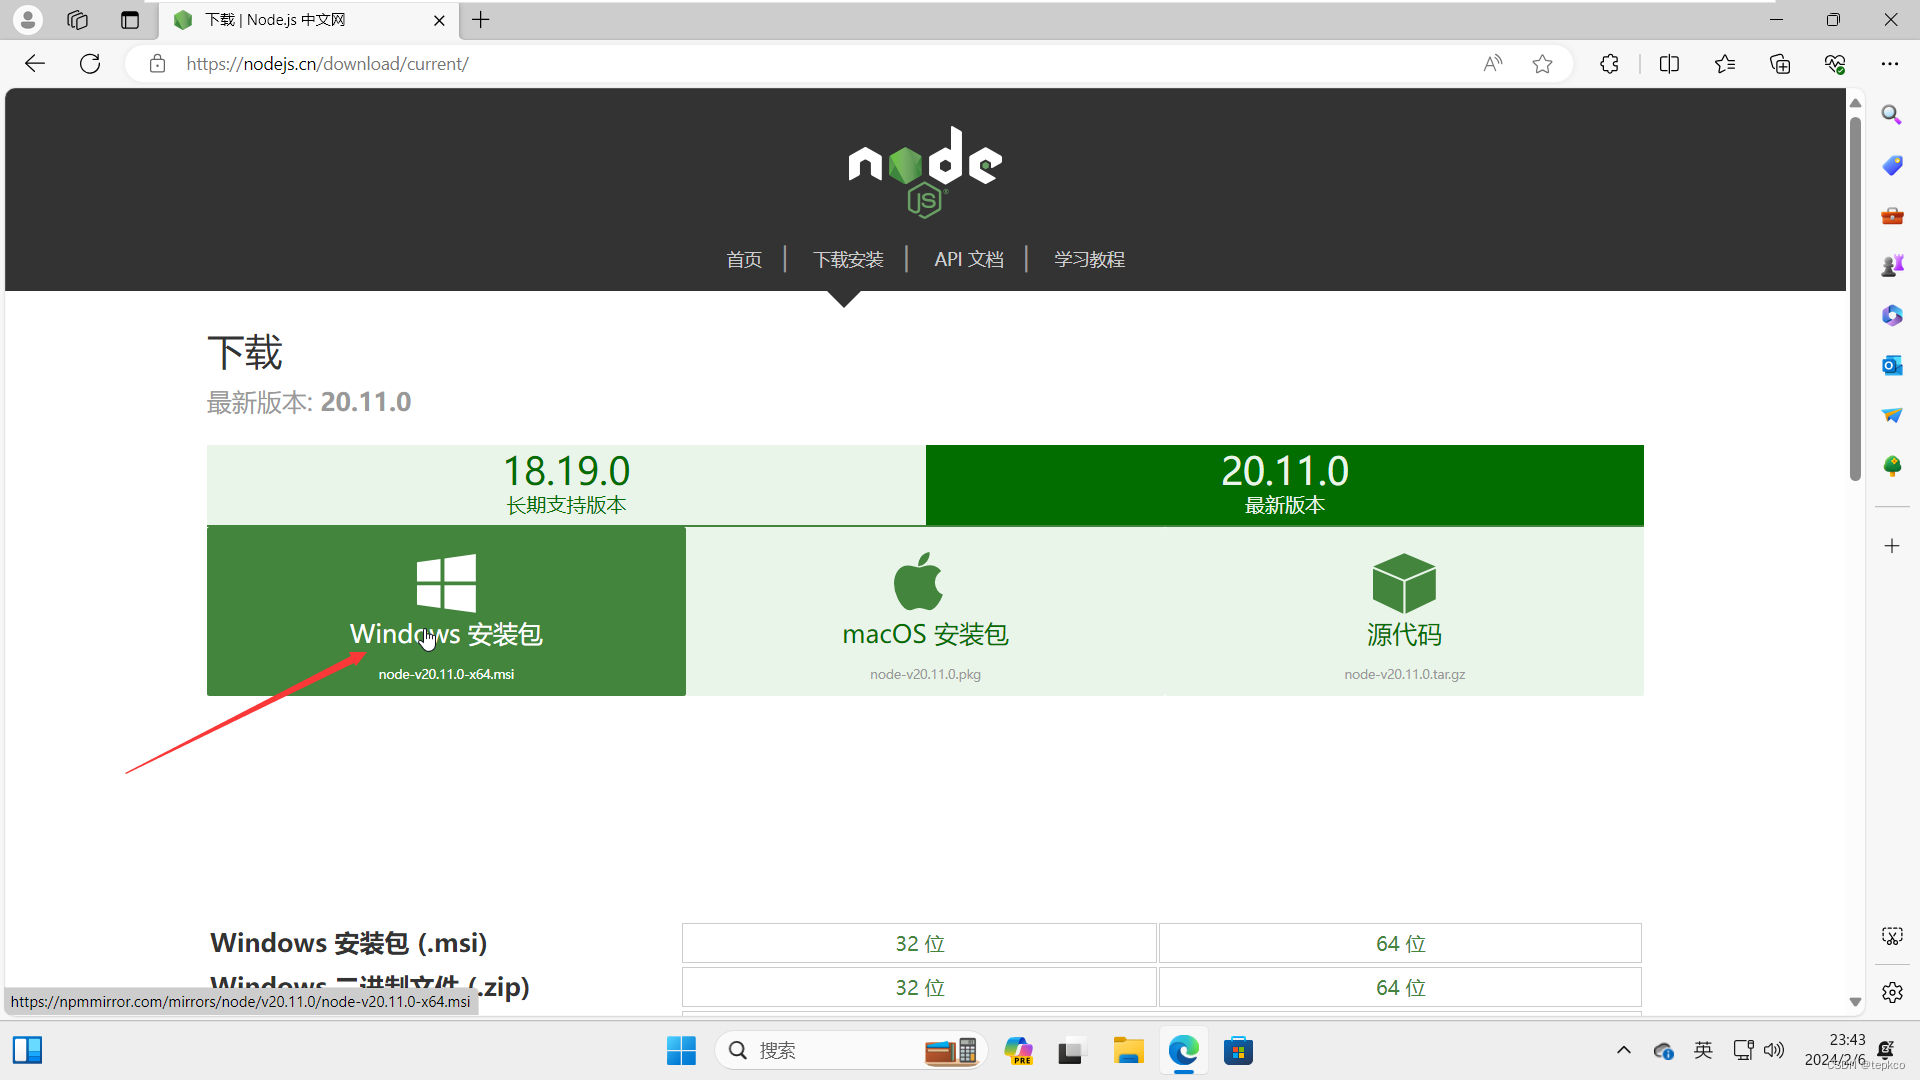Click 32 位 for Windows 二进制文件 (.zip)
This screenshot has width=1920, height=1080.
click(919, 987)
